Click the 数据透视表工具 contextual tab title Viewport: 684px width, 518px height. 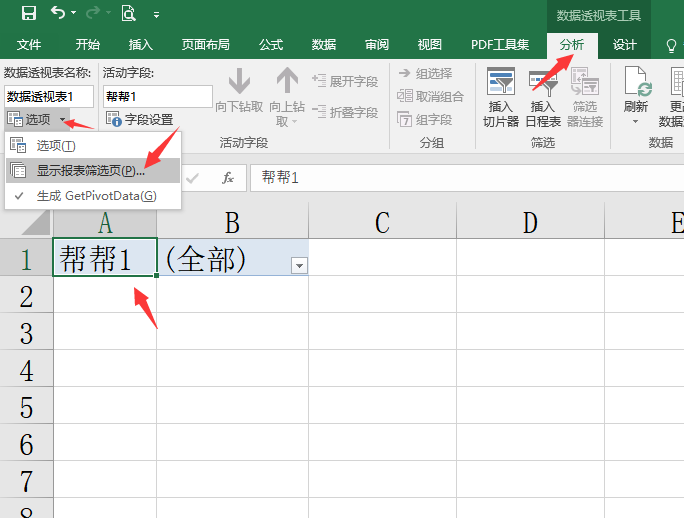[x=598, y=16]
